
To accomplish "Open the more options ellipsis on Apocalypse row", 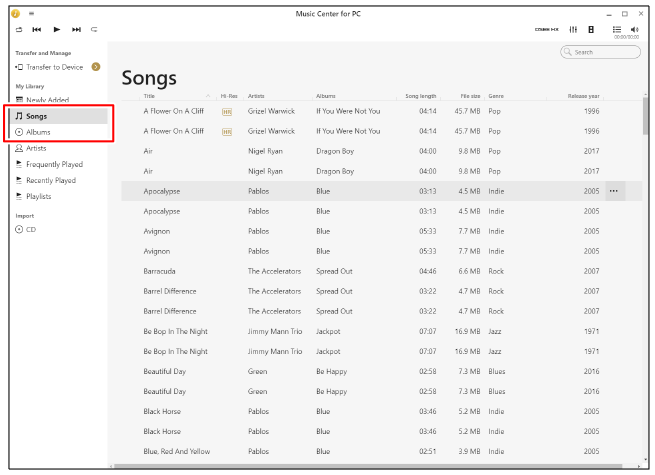I will [x=613, y=190].
